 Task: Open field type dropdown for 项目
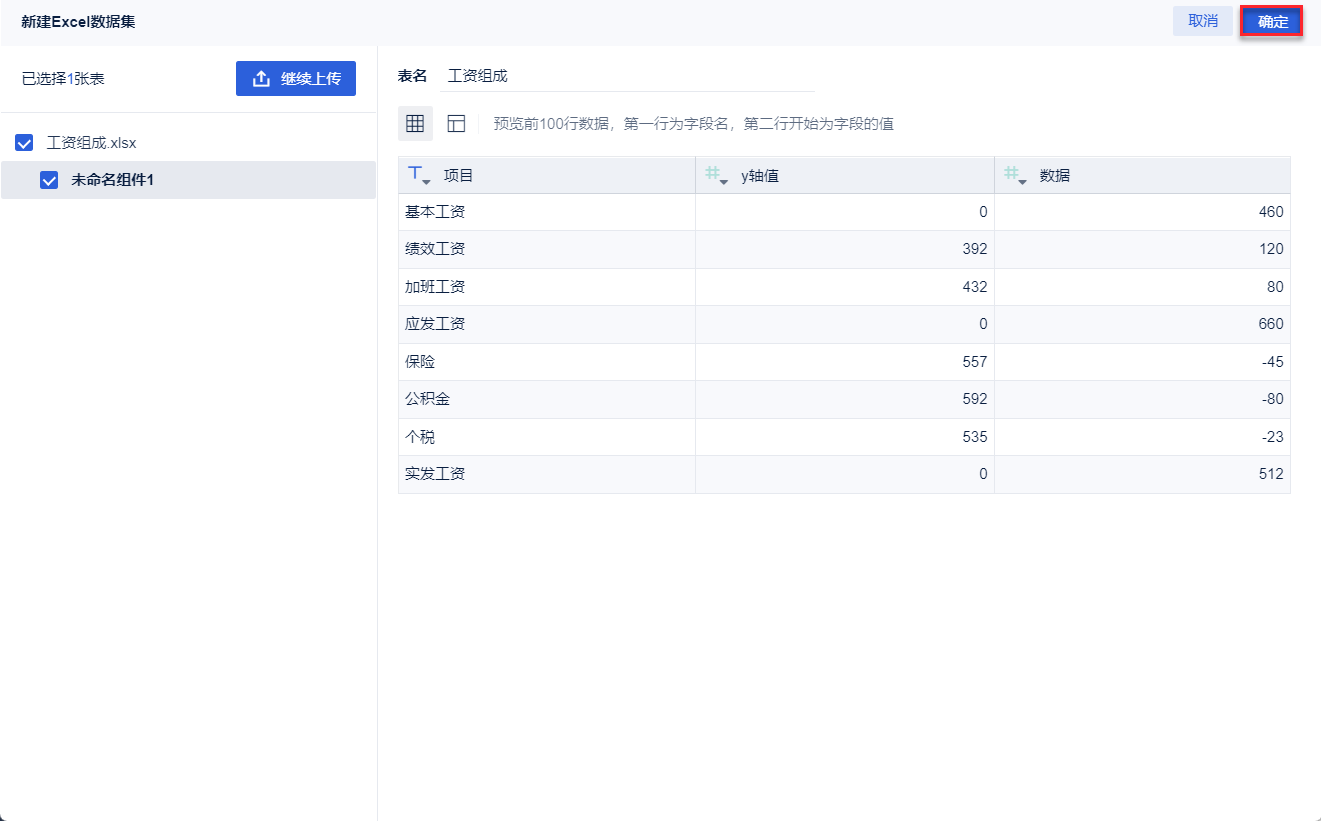pos(427,181)
